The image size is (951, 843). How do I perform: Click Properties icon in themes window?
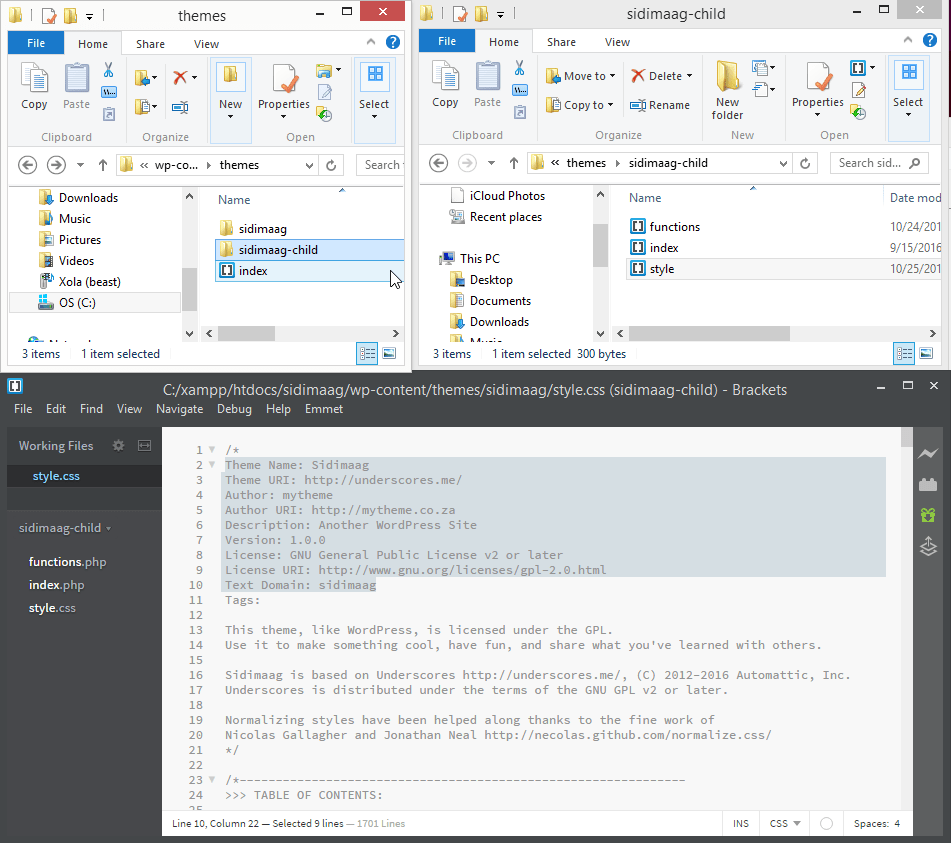point(284,79)
